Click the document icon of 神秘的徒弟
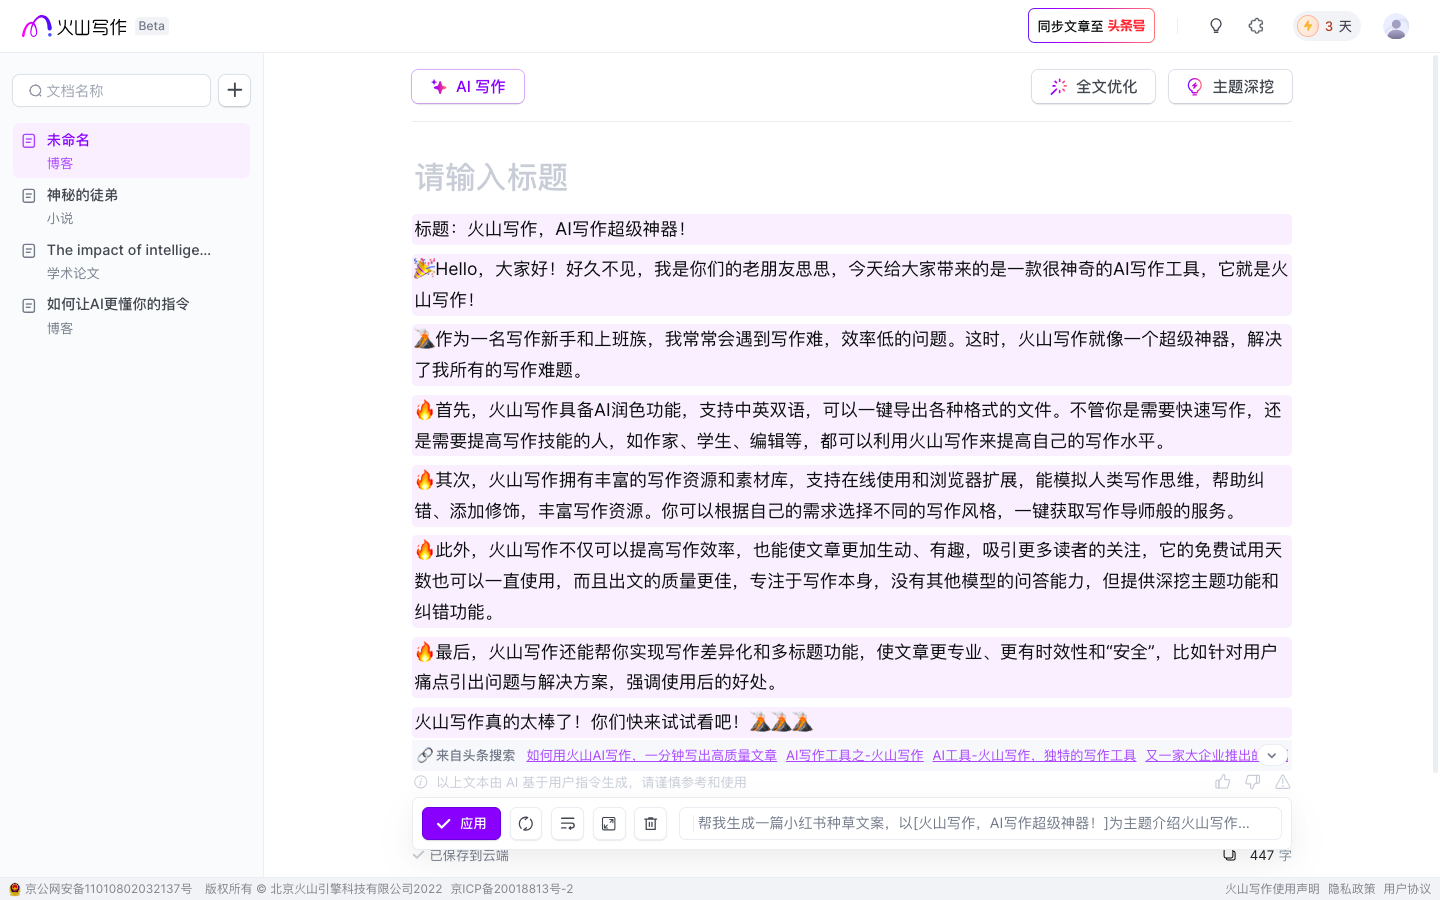Viewport: 1440px width, 900px height. point(29,195)
